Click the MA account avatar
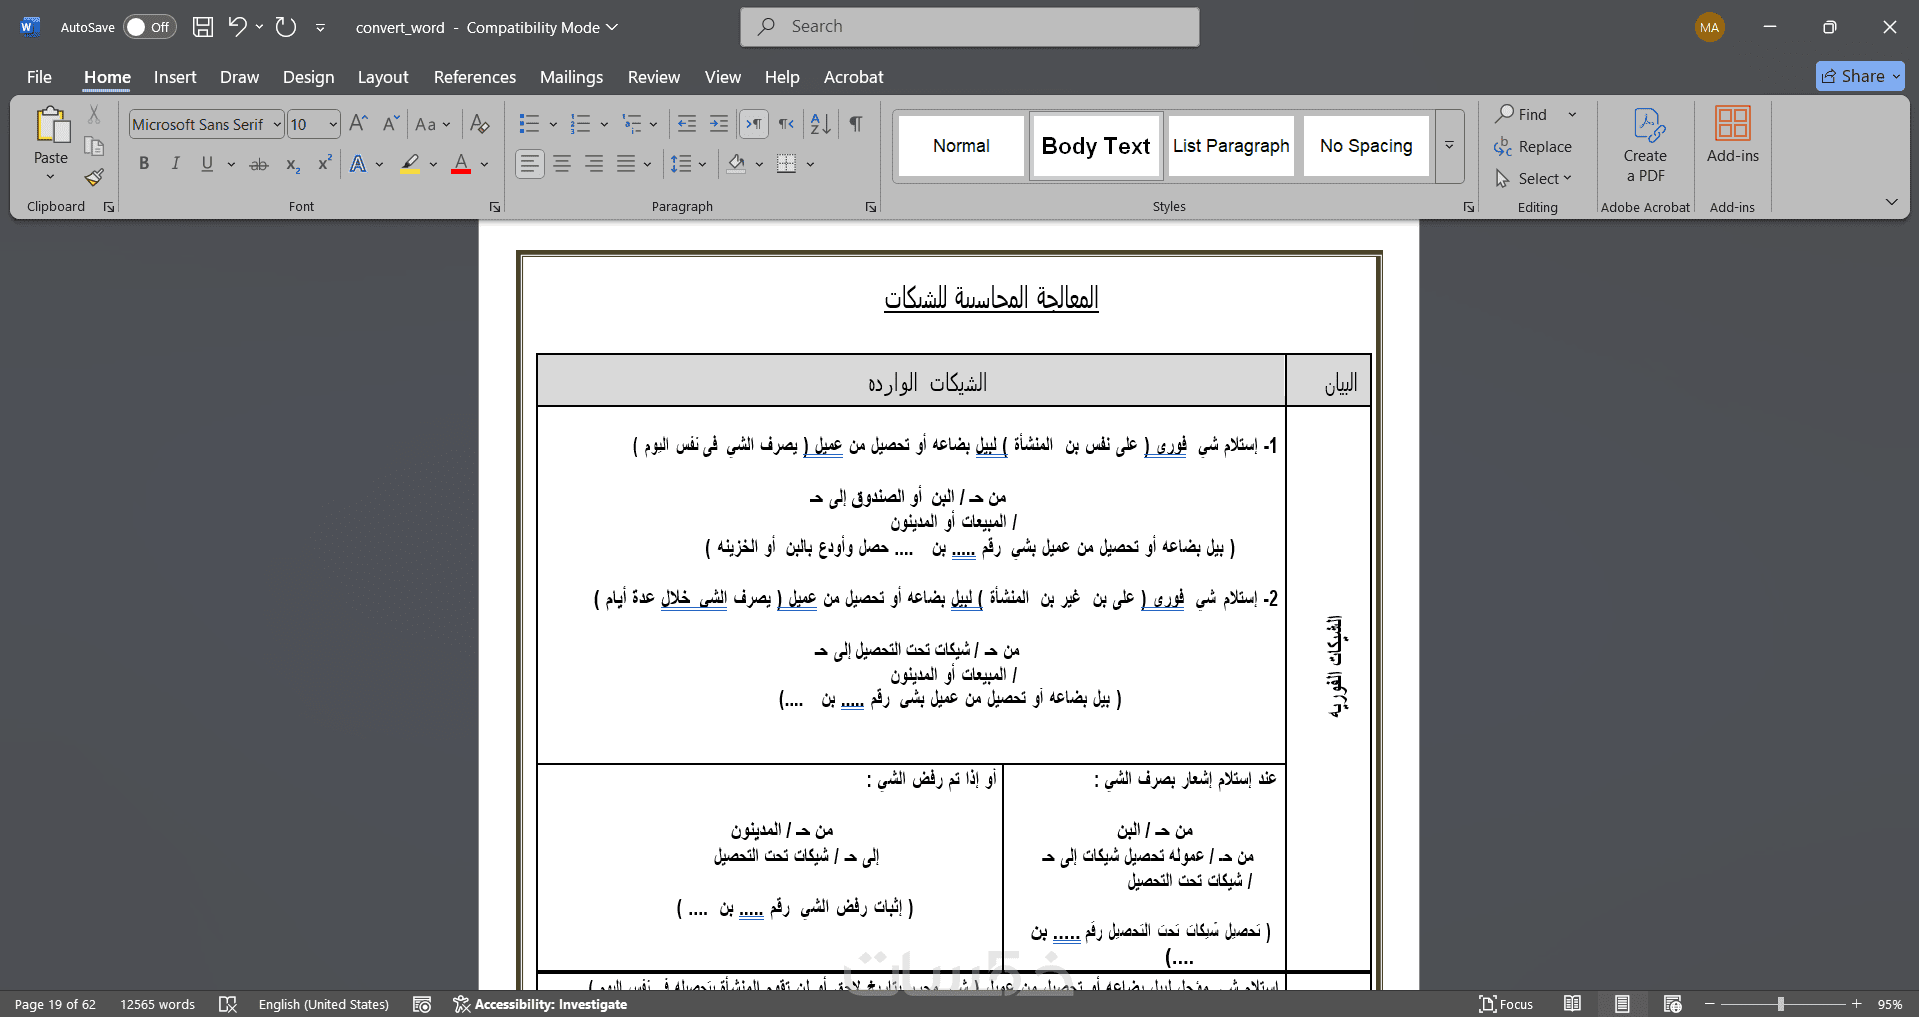This screenshot has height=1017, width=1919. point(1710,27)
